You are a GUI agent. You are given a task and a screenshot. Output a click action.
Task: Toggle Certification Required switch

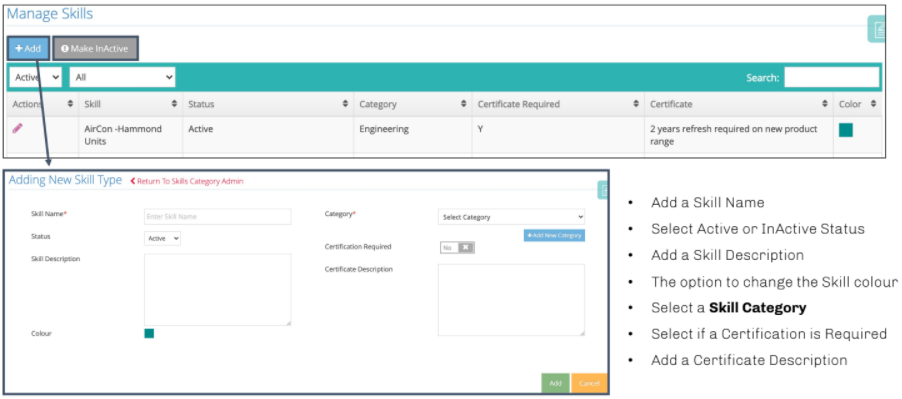point(457,247)
